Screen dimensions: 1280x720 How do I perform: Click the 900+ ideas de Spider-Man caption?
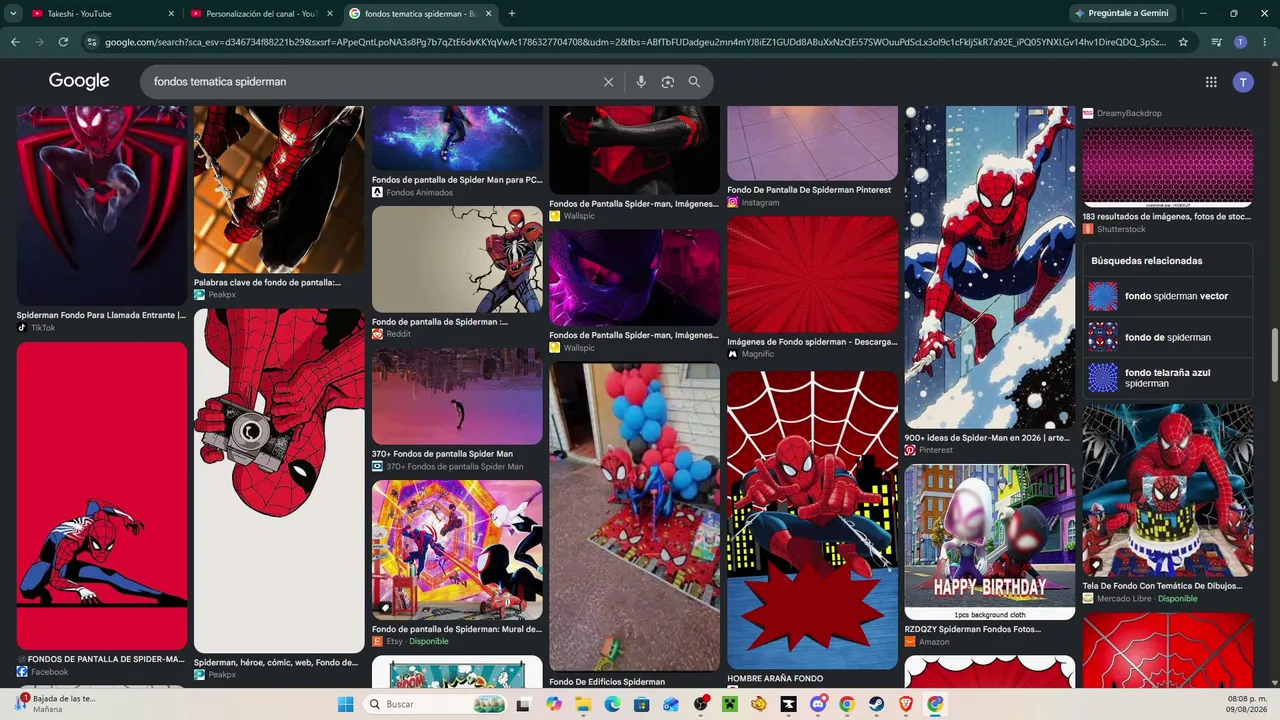(x=985, y=438)
